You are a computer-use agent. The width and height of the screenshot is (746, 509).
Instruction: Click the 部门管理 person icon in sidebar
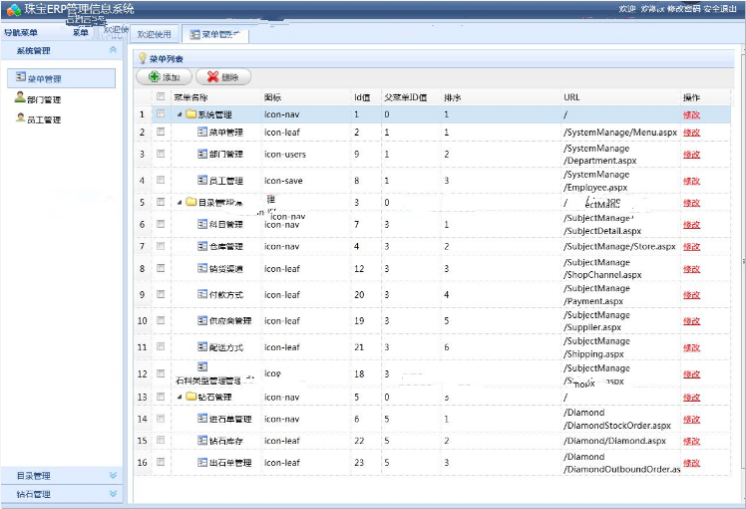[20, 99]
